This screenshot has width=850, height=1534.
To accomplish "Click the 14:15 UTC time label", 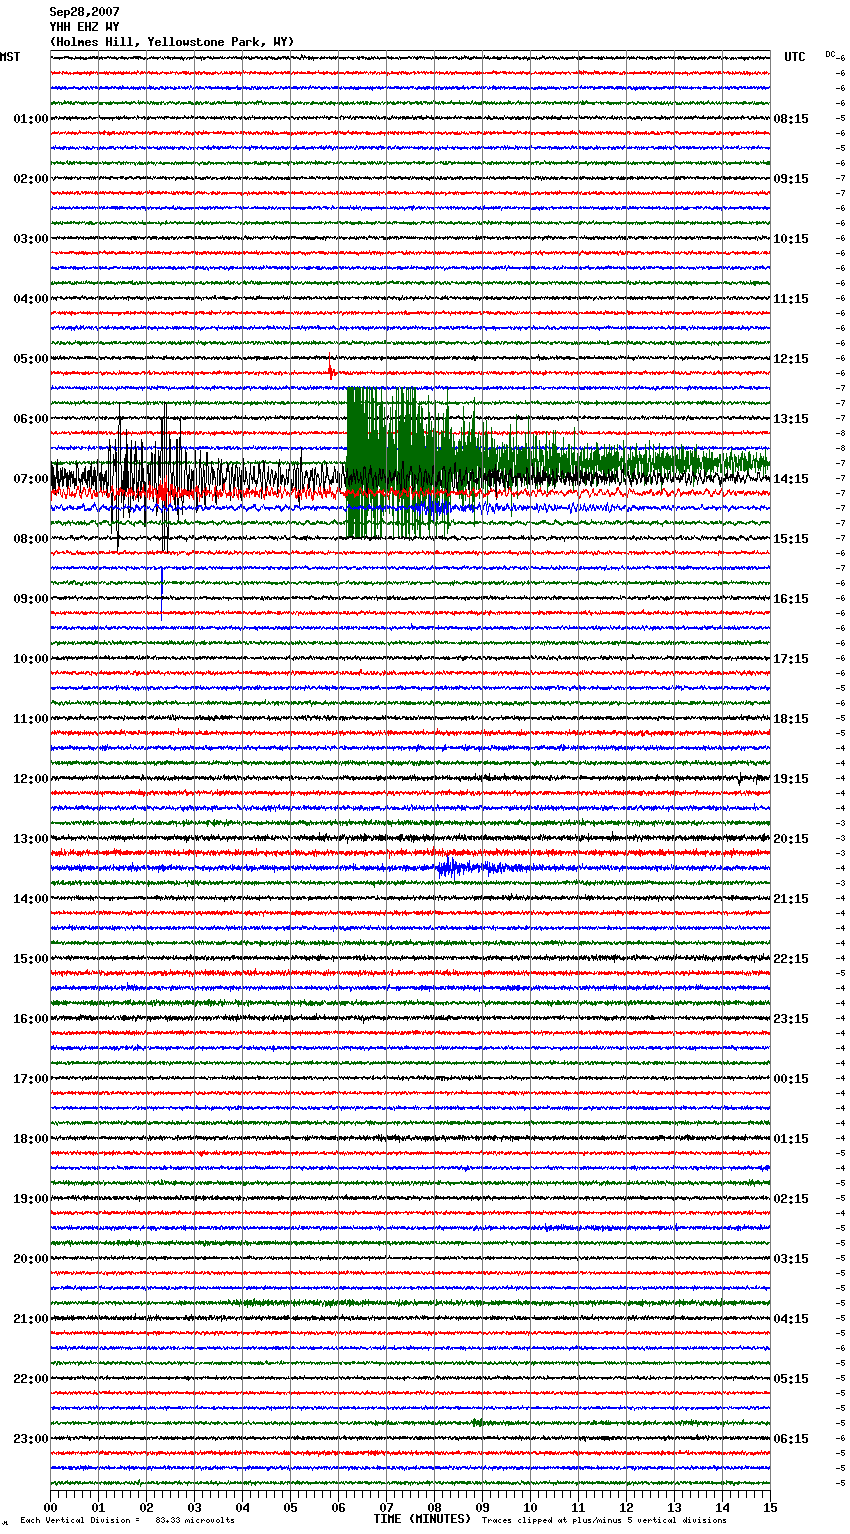I will [791, 479].
